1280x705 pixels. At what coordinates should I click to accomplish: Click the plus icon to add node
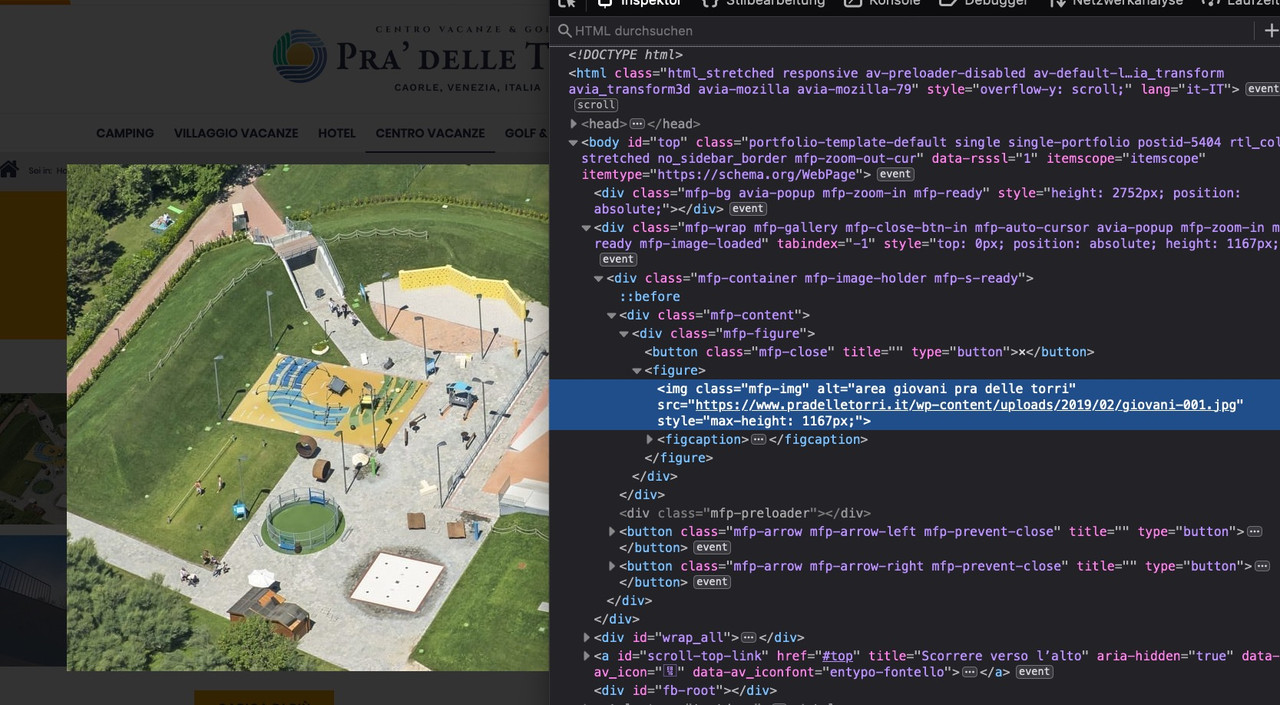[1271, 31]
